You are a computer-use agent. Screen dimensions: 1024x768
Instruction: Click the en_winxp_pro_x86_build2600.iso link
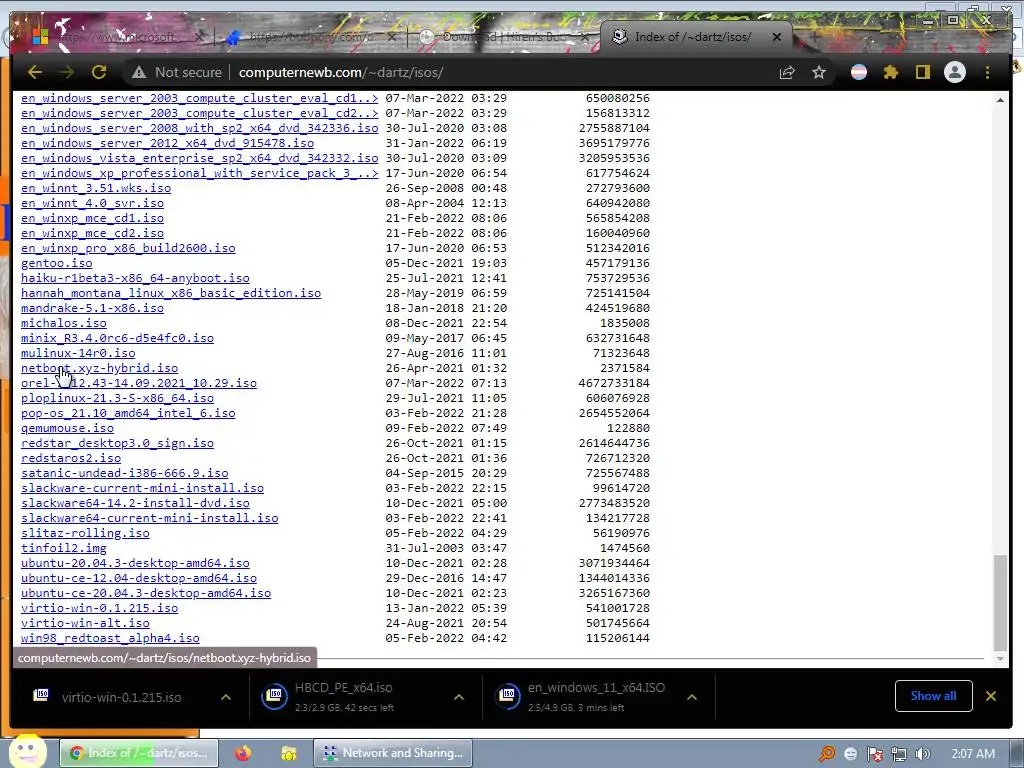click(128, 248)
